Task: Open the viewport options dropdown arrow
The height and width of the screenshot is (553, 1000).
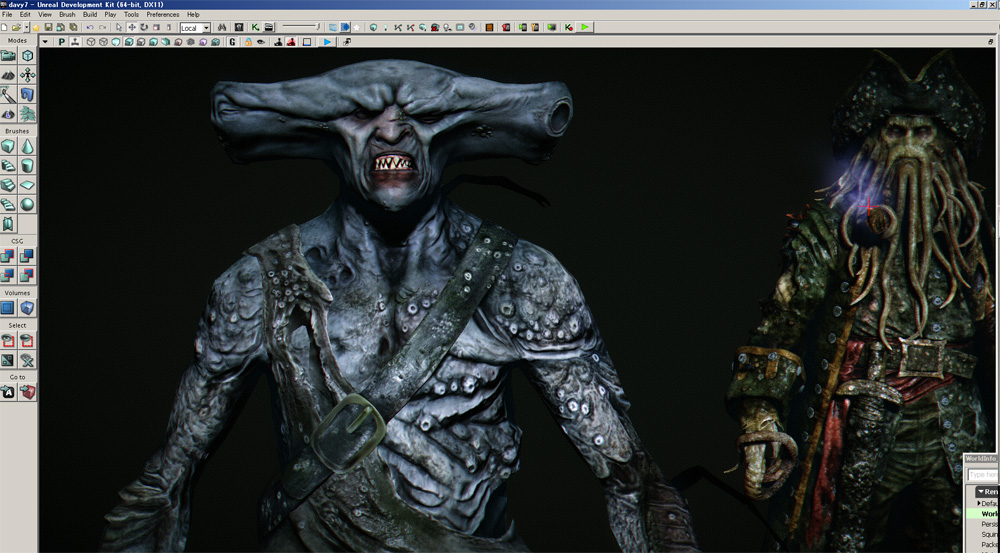Action: point(45,42)
